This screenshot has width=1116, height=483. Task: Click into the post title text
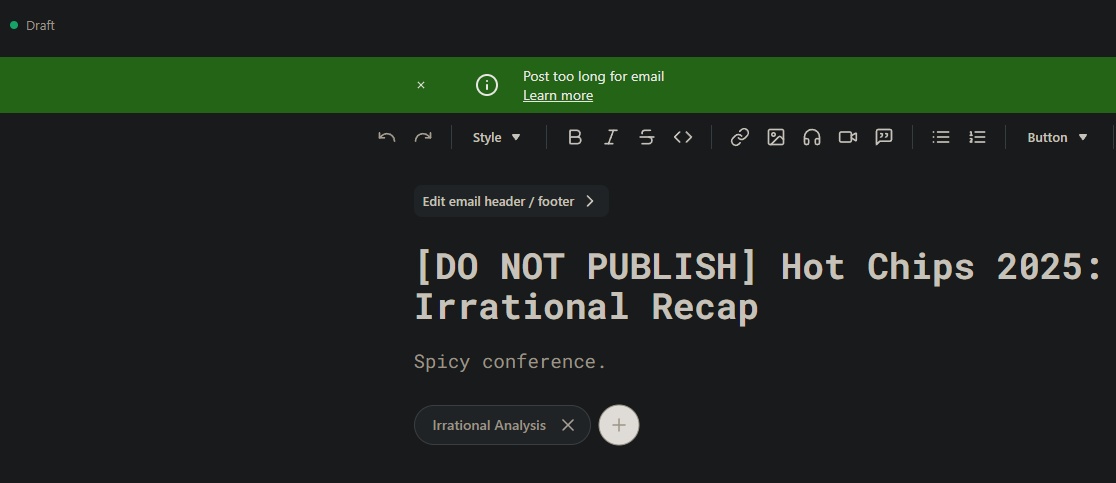(757, 287)
